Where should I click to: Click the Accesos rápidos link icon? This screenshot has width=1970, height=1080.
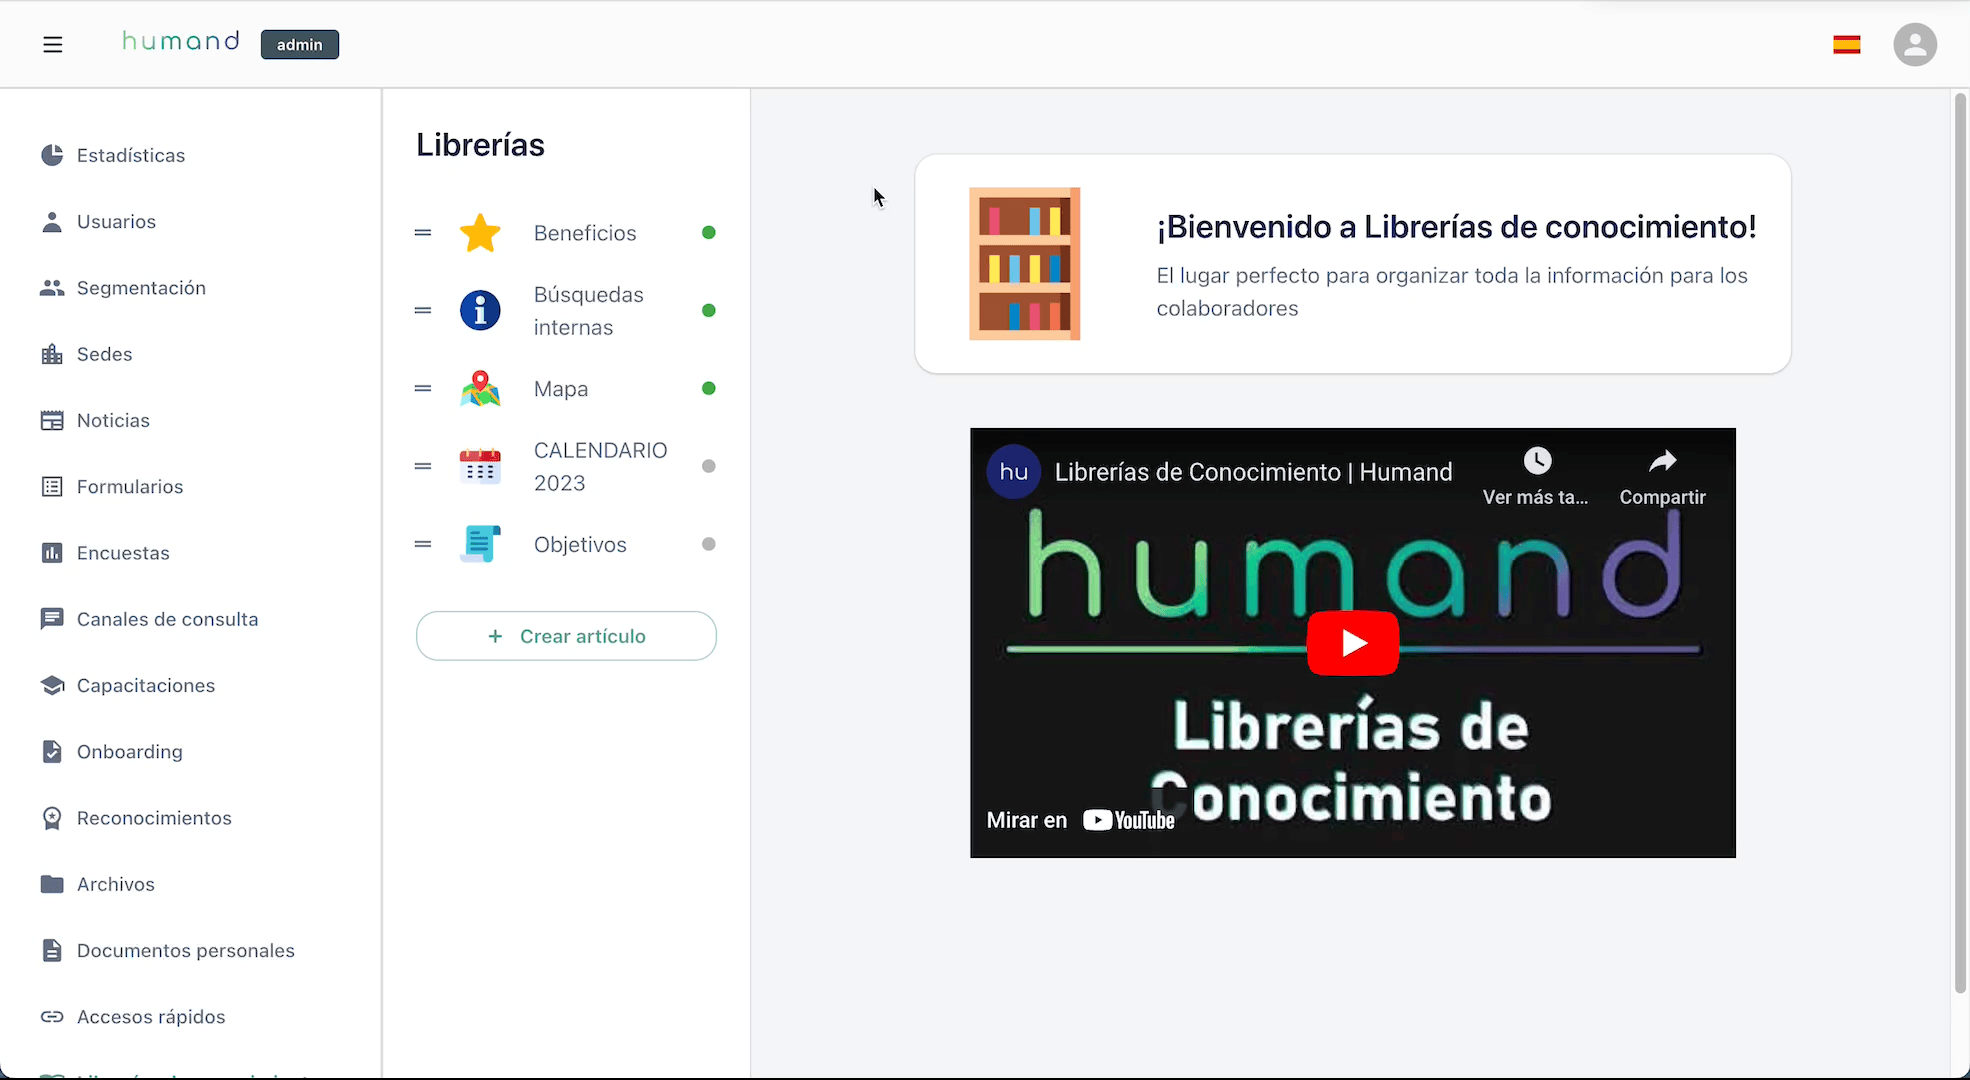coord(52,1016)
